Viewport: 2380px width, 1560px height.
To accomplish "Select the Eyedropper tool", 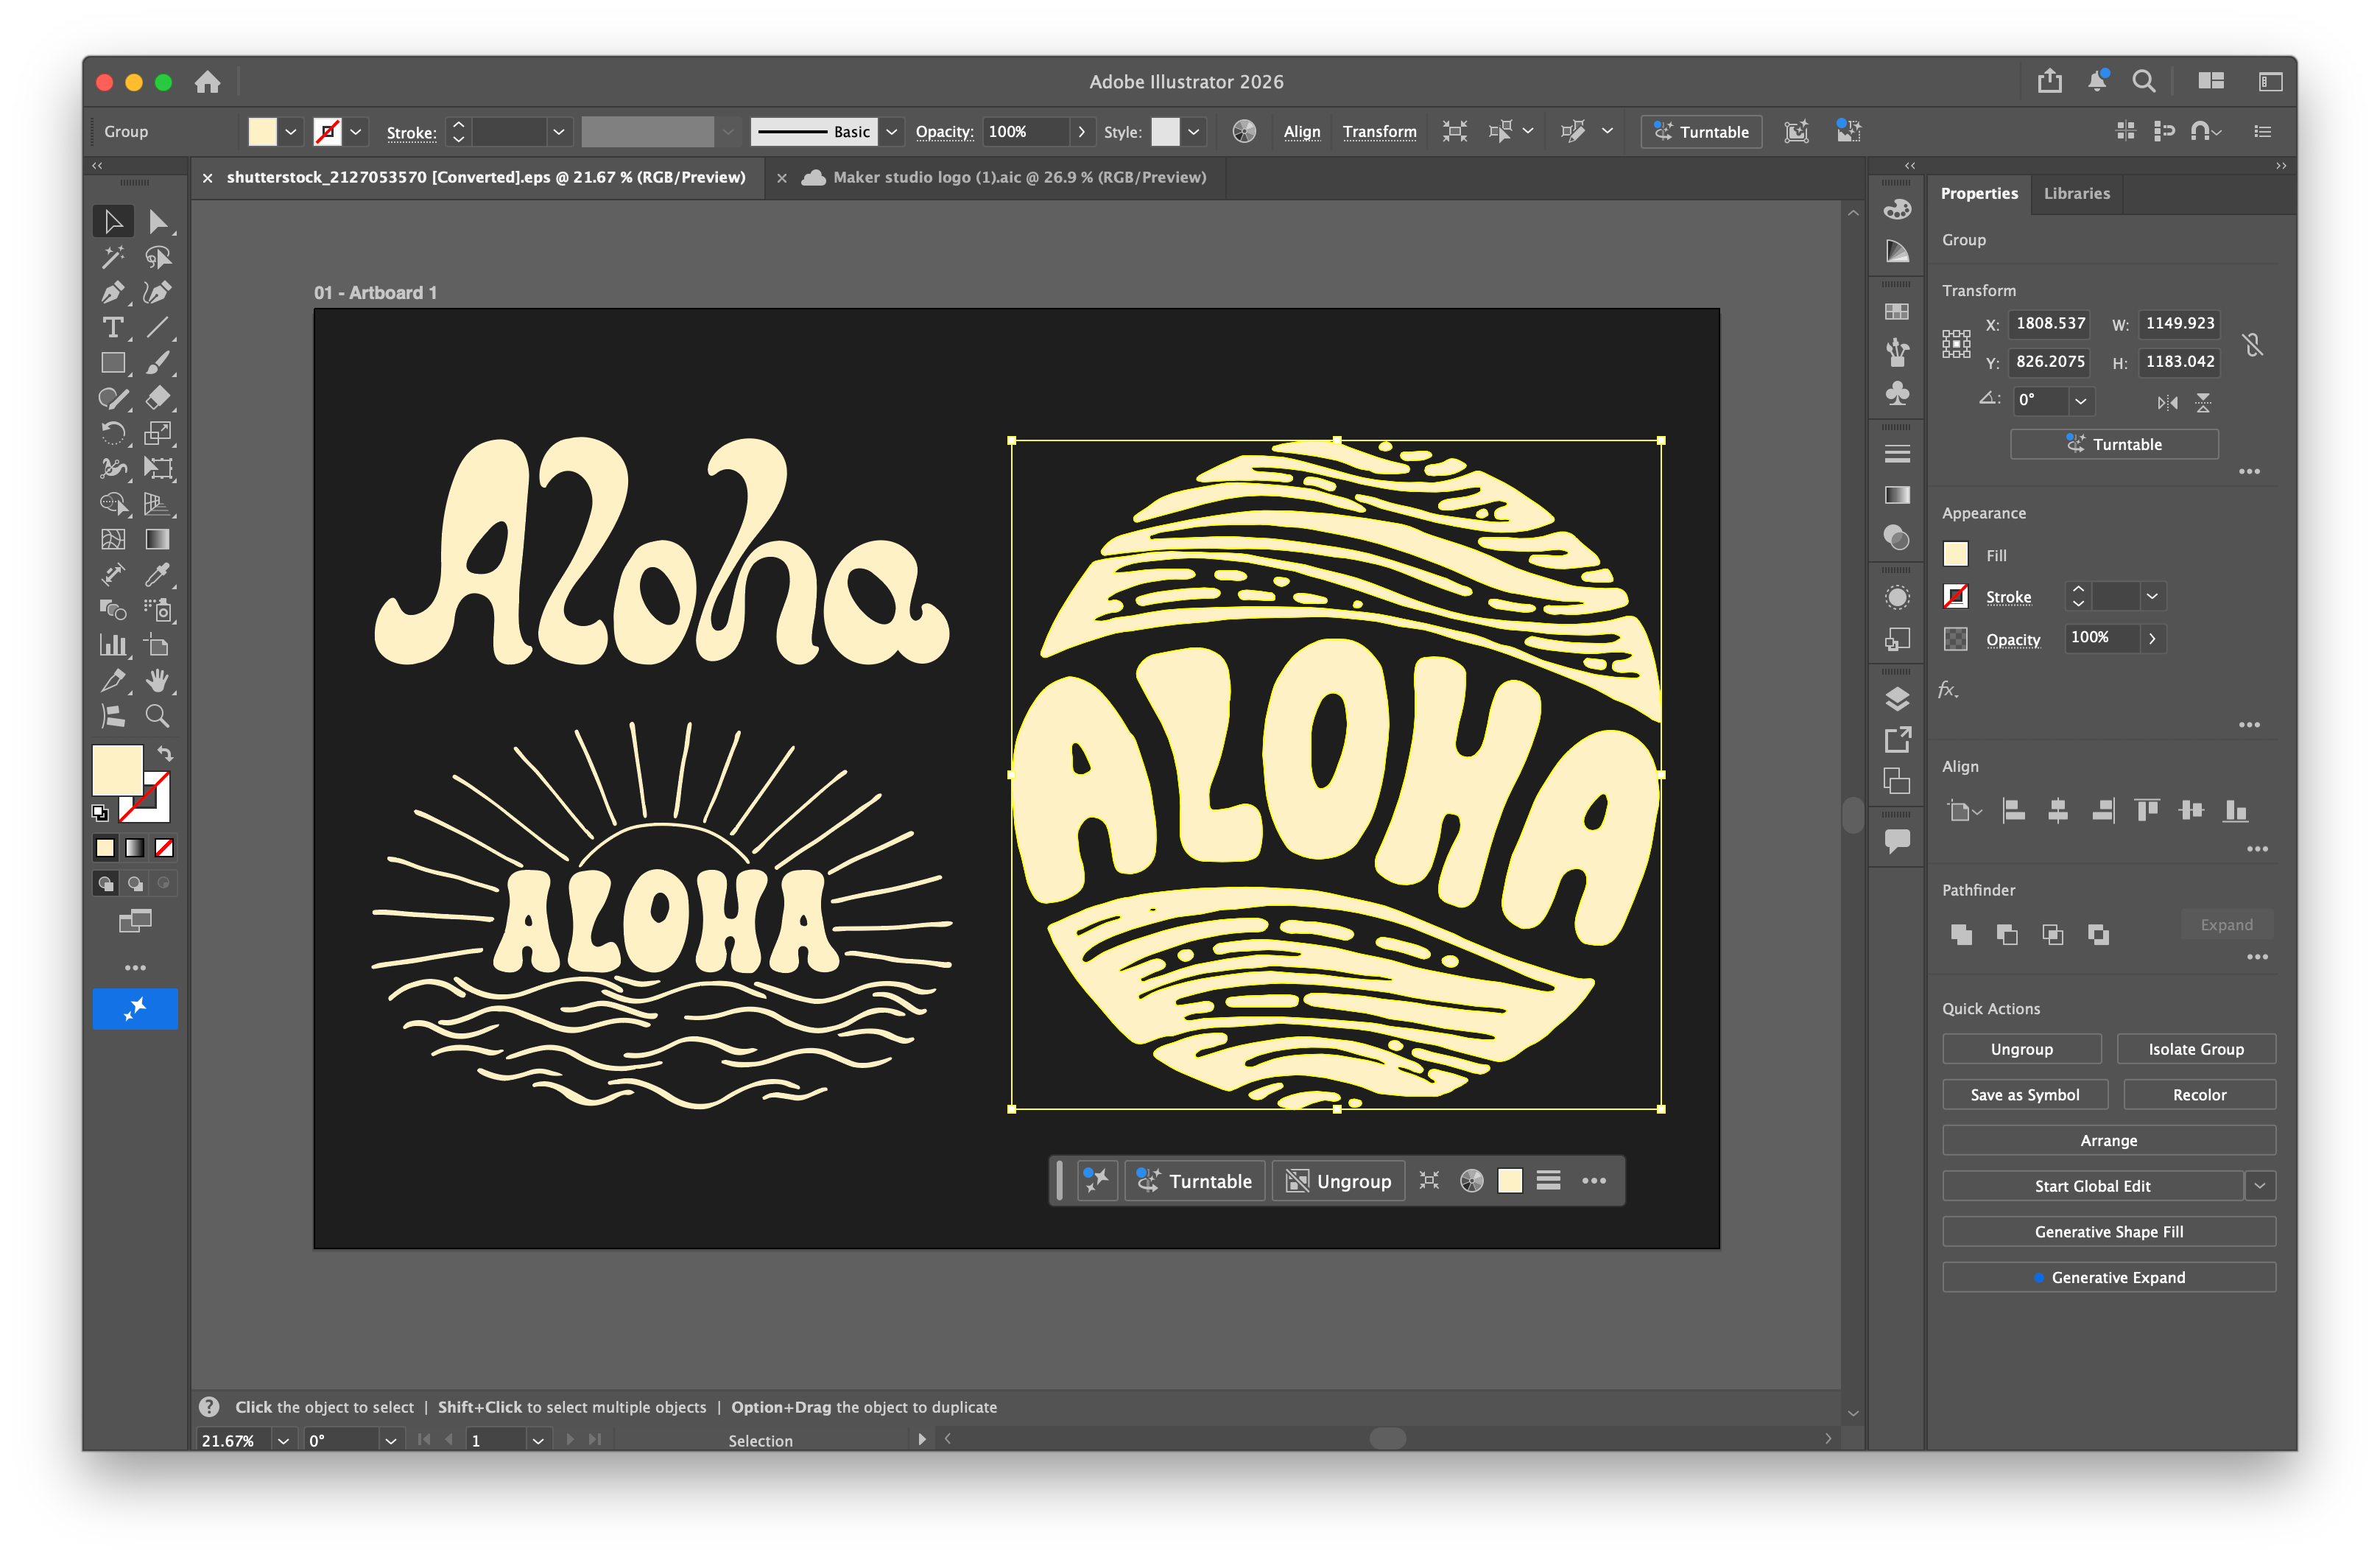I will pyautogui.click(x=157, y=575).
